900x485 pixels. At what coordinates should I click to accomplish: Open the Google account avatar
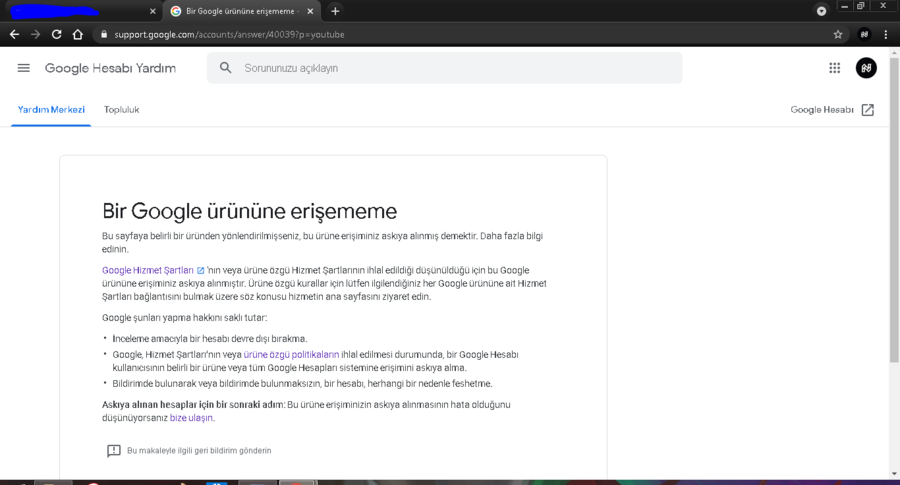coord(866,68)
